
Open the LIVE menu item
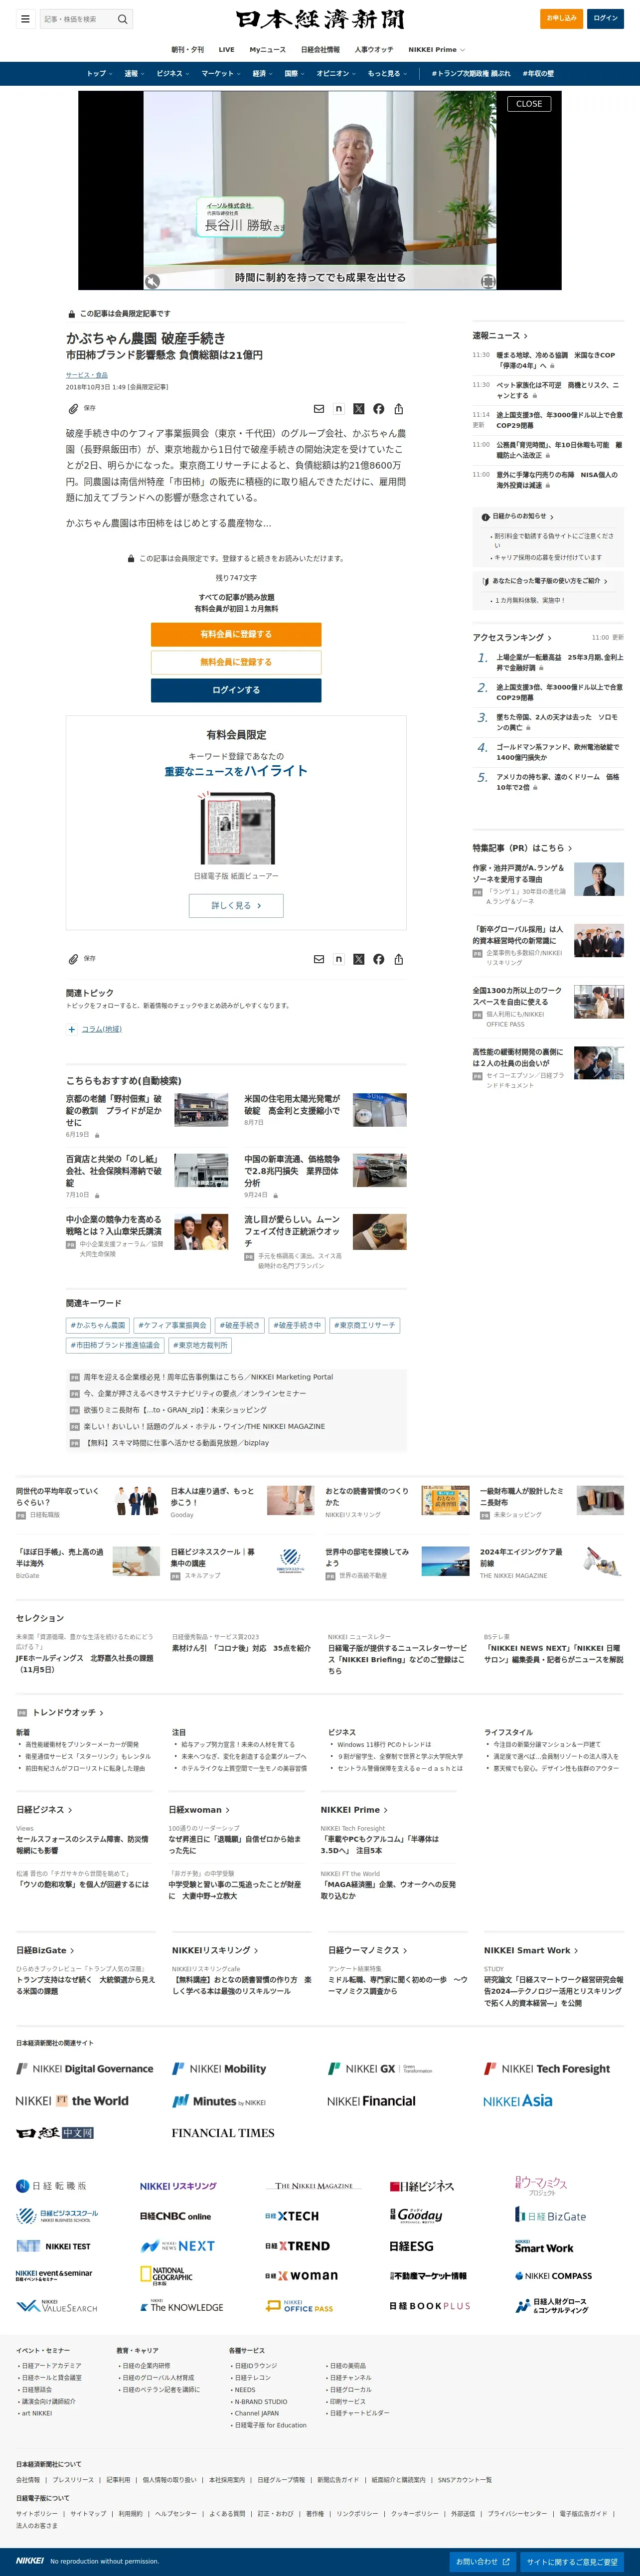pos(227,49)
